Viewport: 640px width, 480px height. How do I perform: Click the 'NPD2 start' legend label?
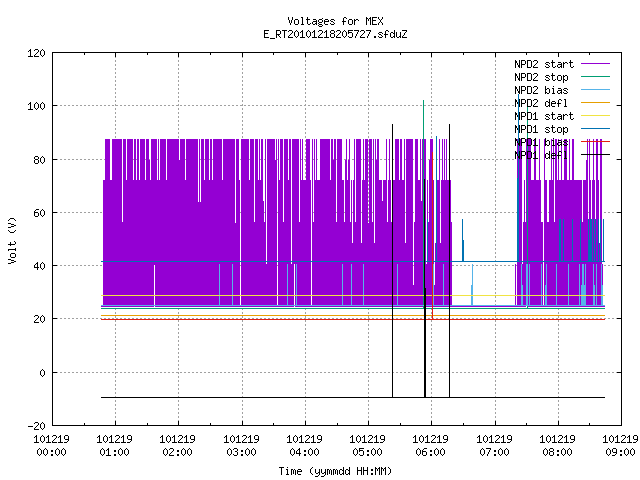(544, 64)
